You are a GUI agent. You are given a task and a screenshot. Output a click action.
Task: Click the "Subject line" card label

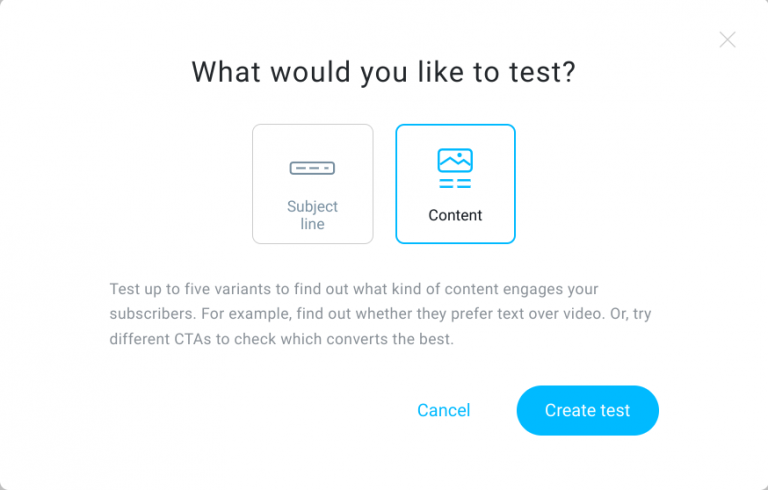click(312, 215)
